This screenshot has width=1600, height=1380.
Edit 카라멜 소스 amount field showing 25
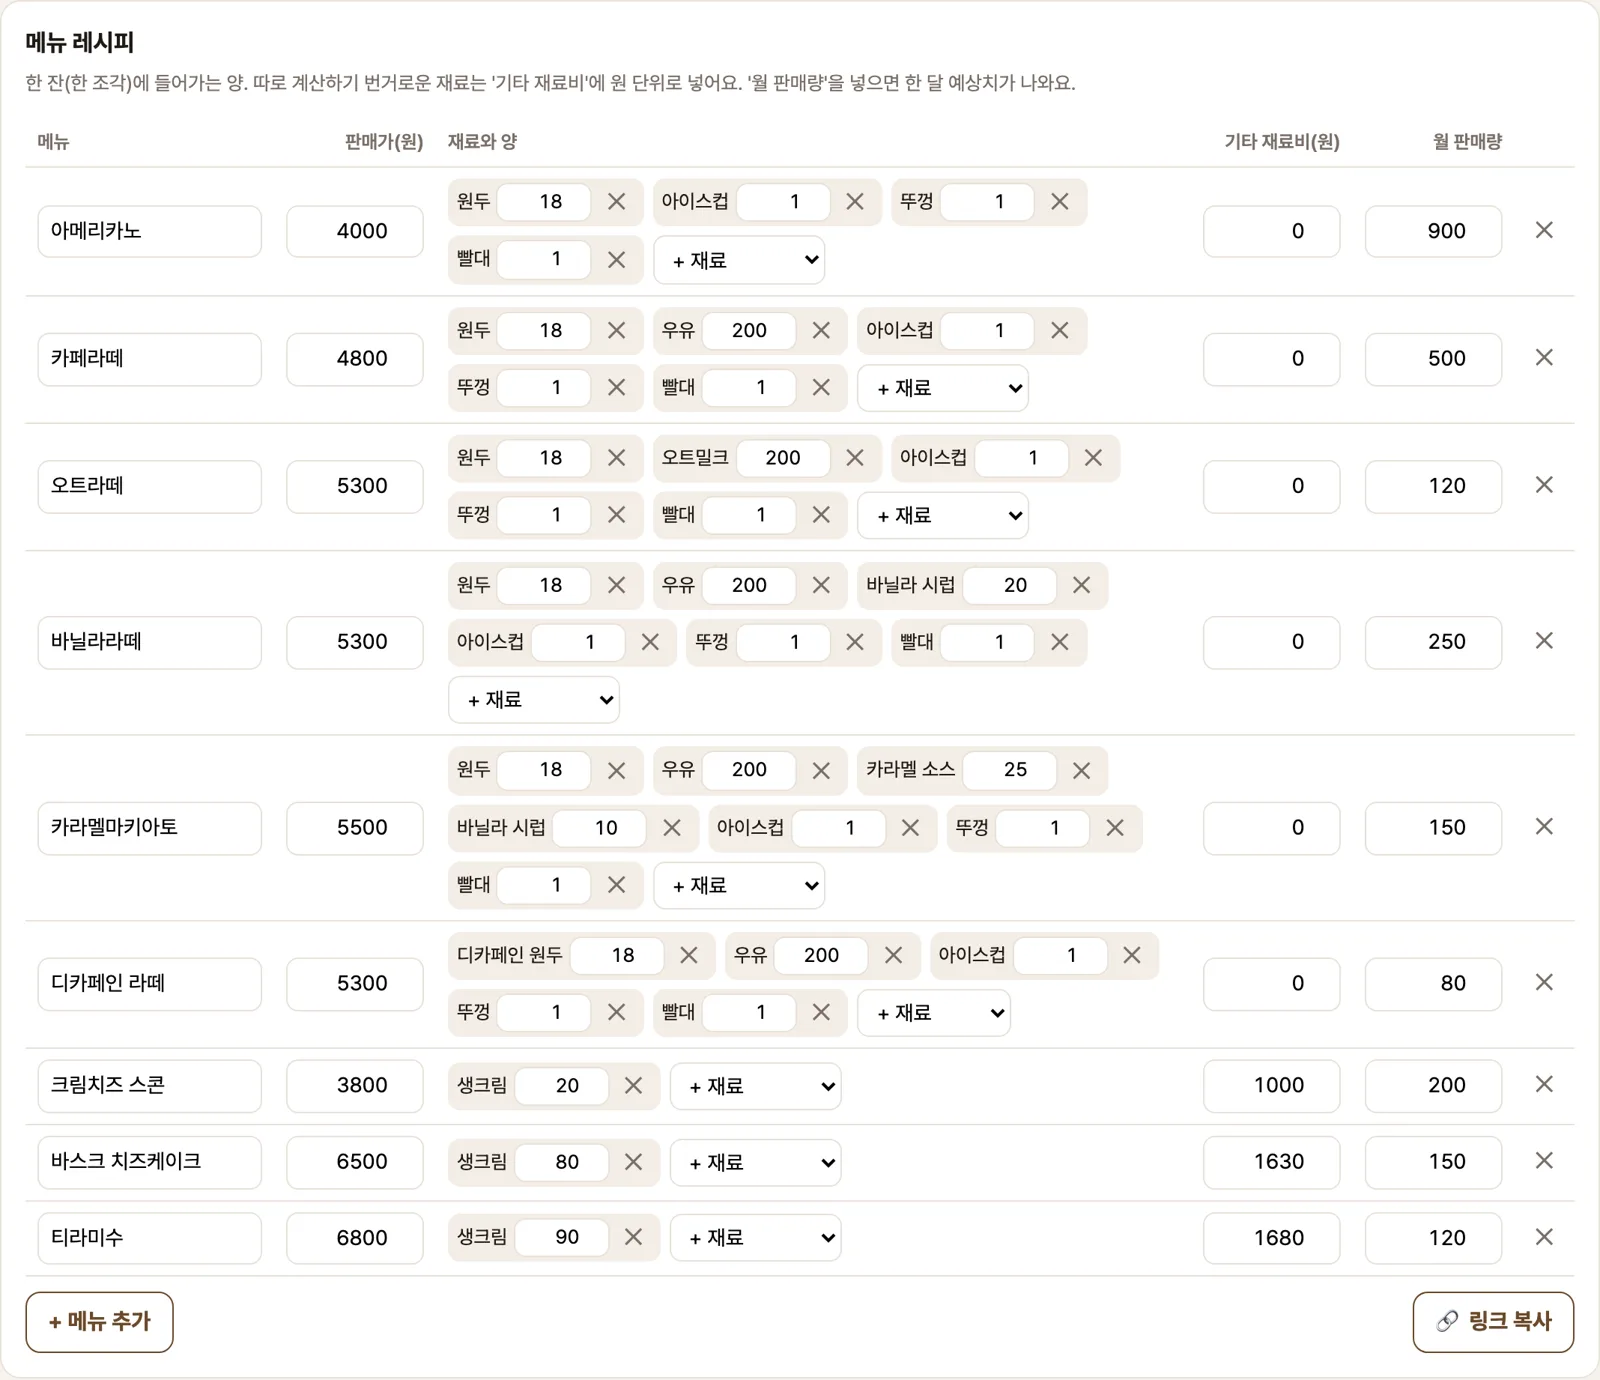pos(1010,770)
